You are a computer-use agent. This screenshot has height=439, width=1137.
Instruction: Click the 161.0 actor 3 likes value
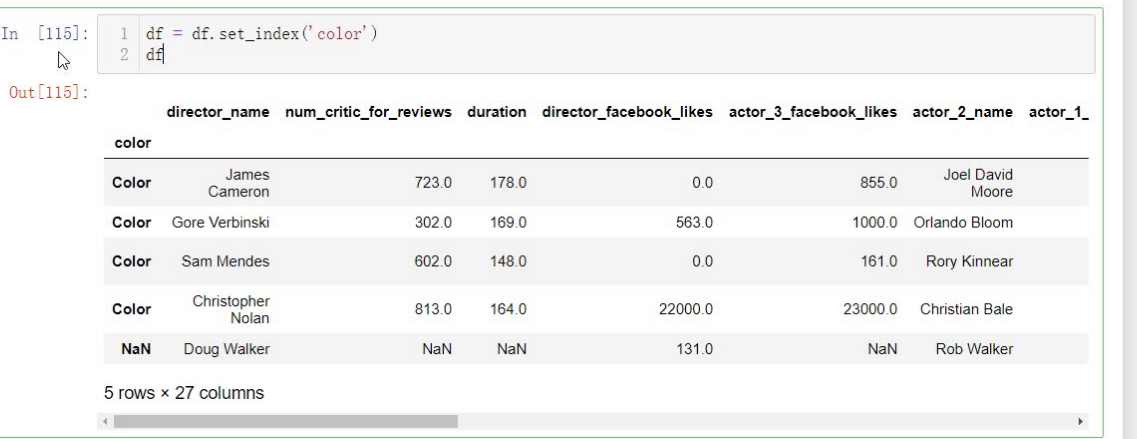pos(878,261)
